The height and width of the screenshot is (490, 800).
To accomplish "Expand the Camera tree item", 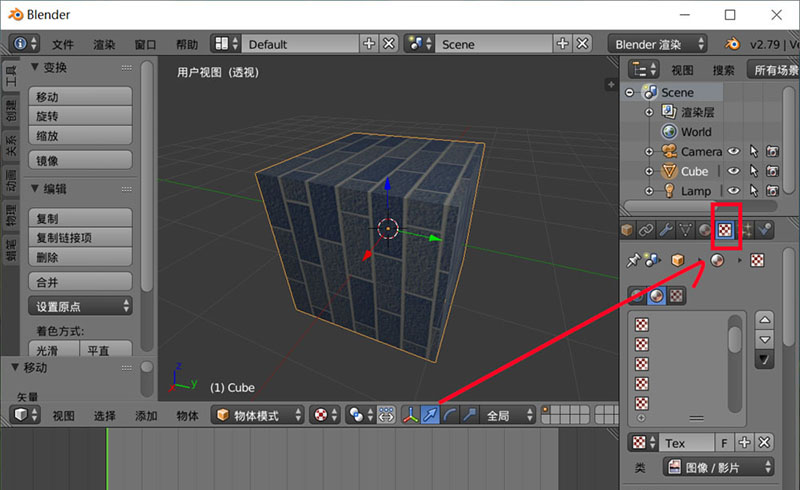I will [x=649, y=152].
